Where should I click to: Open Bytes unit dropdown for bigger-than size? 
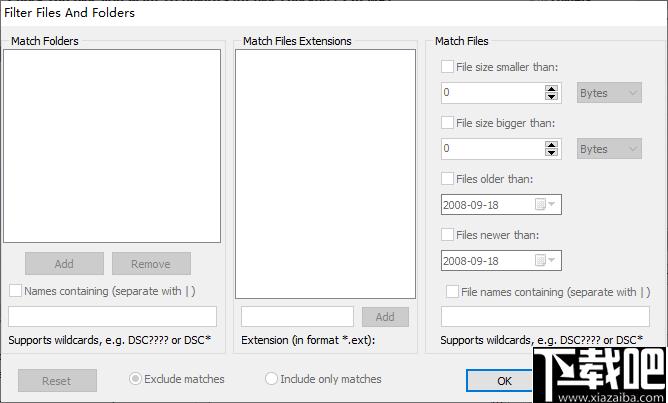click(609, 149)
